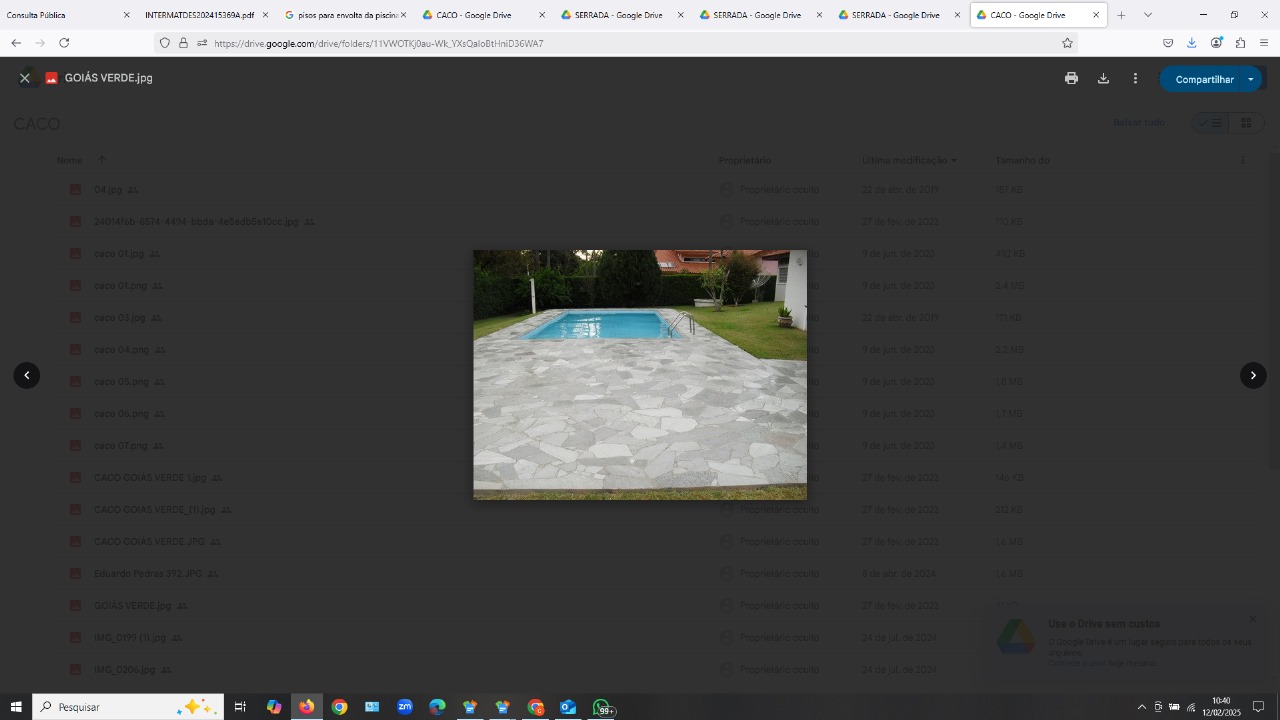Reload the current page
Viewport: 1280px width, 720px height.
click(64, 43)
